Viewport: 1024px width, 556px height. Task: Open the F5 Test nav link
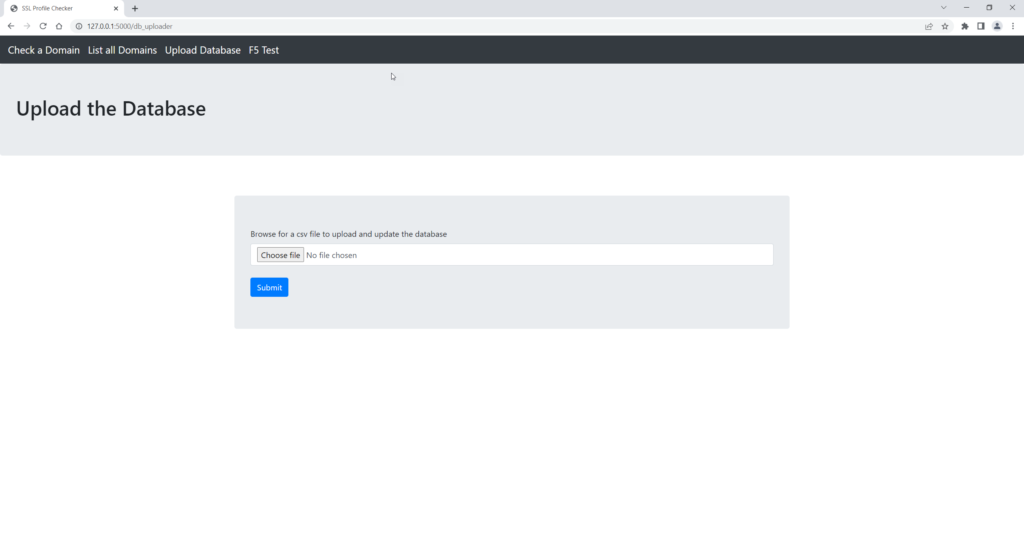click(x=264, y=50)
